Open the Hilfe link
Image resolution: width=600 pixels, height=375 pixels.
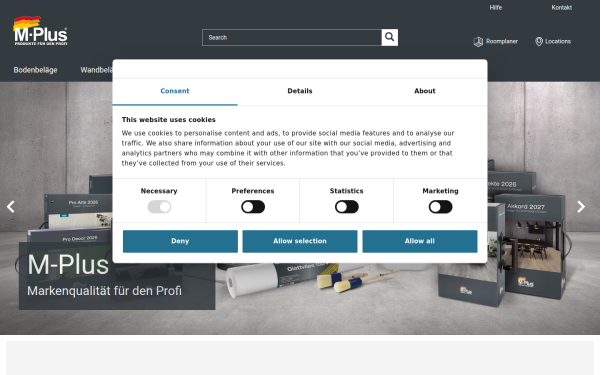tap(496, 8)
